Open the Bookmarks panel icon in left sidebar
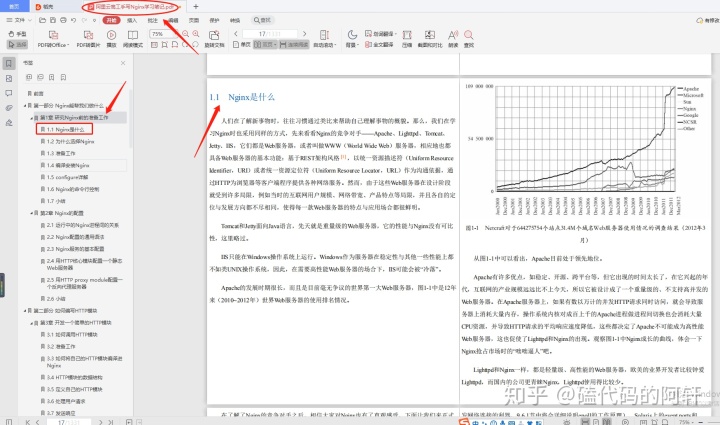Image resolution: width=720 pixels, height=425 pixels. pos(9,63)
